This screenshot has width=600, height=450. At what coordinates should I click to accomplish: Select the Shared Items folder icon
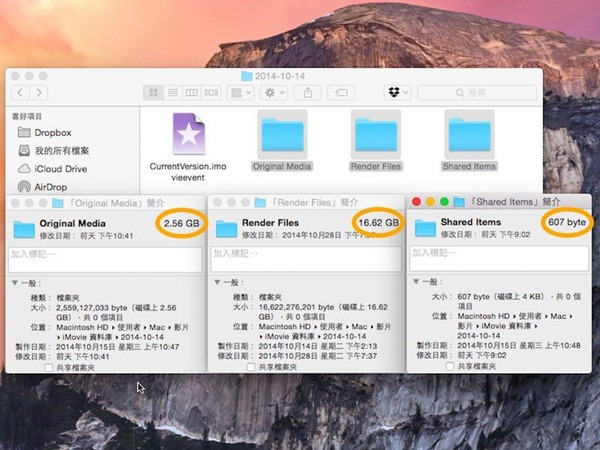tap(469, 134)
